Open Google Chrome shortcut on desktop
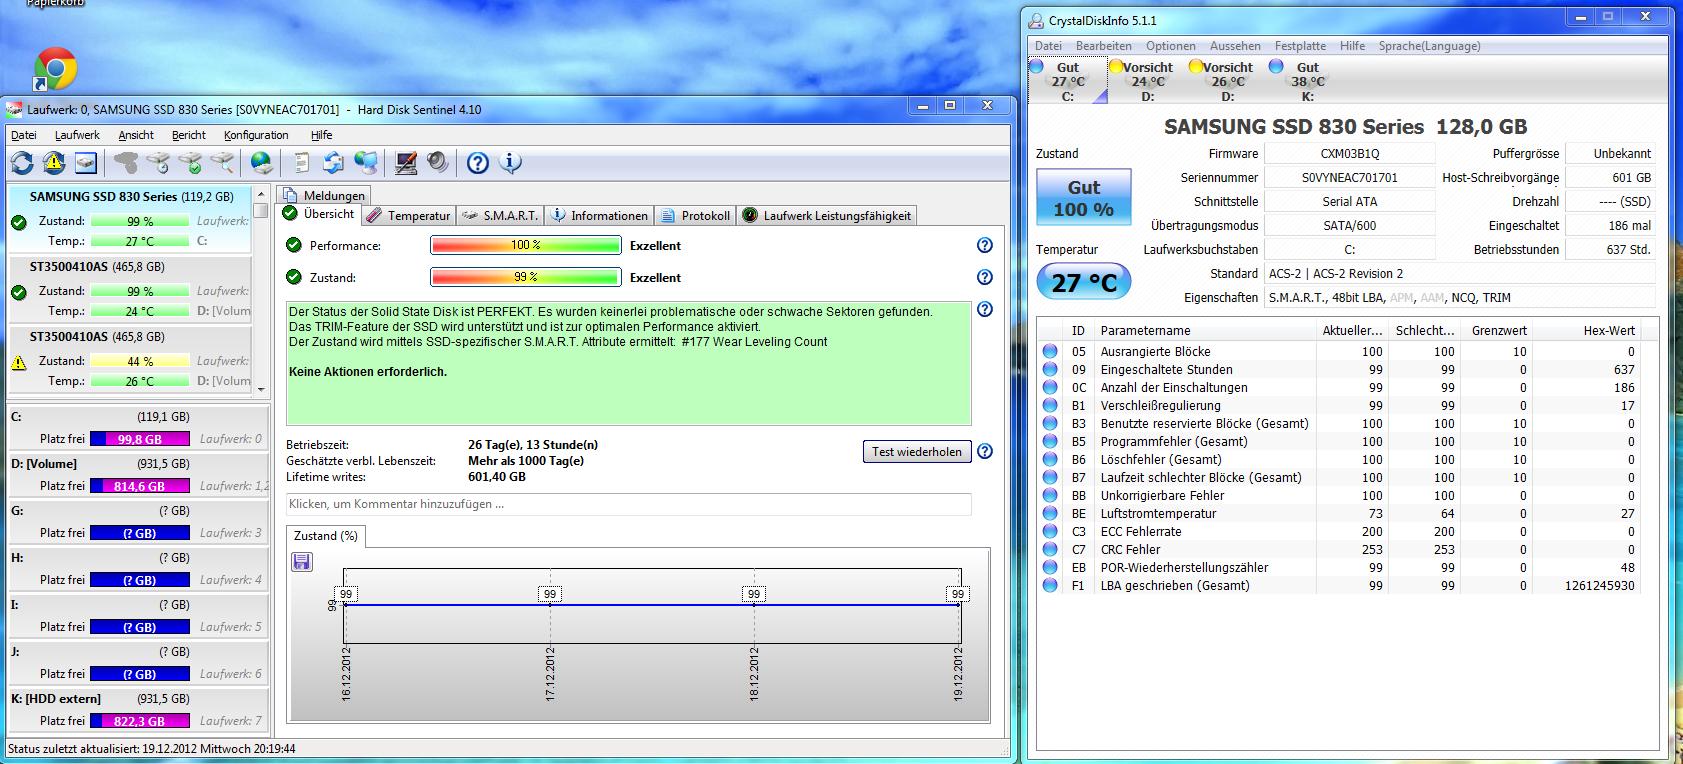 (56, 69)
